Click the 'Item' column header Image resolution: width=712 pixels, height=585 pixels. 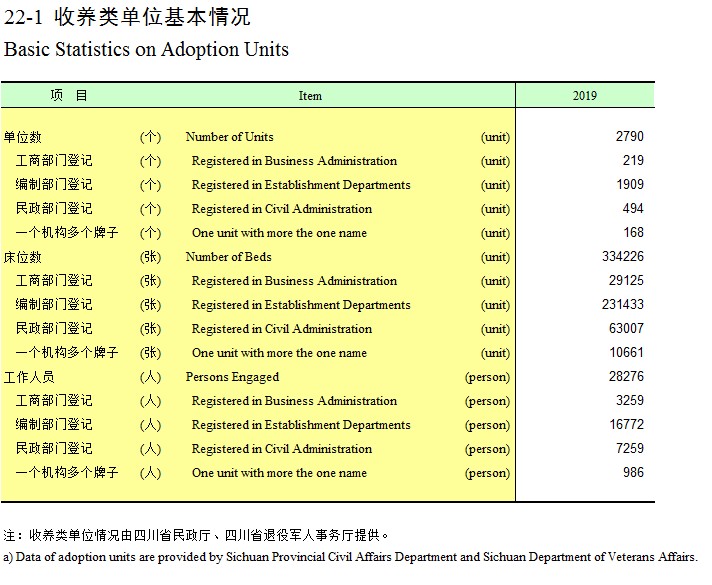tap(310, 96)
